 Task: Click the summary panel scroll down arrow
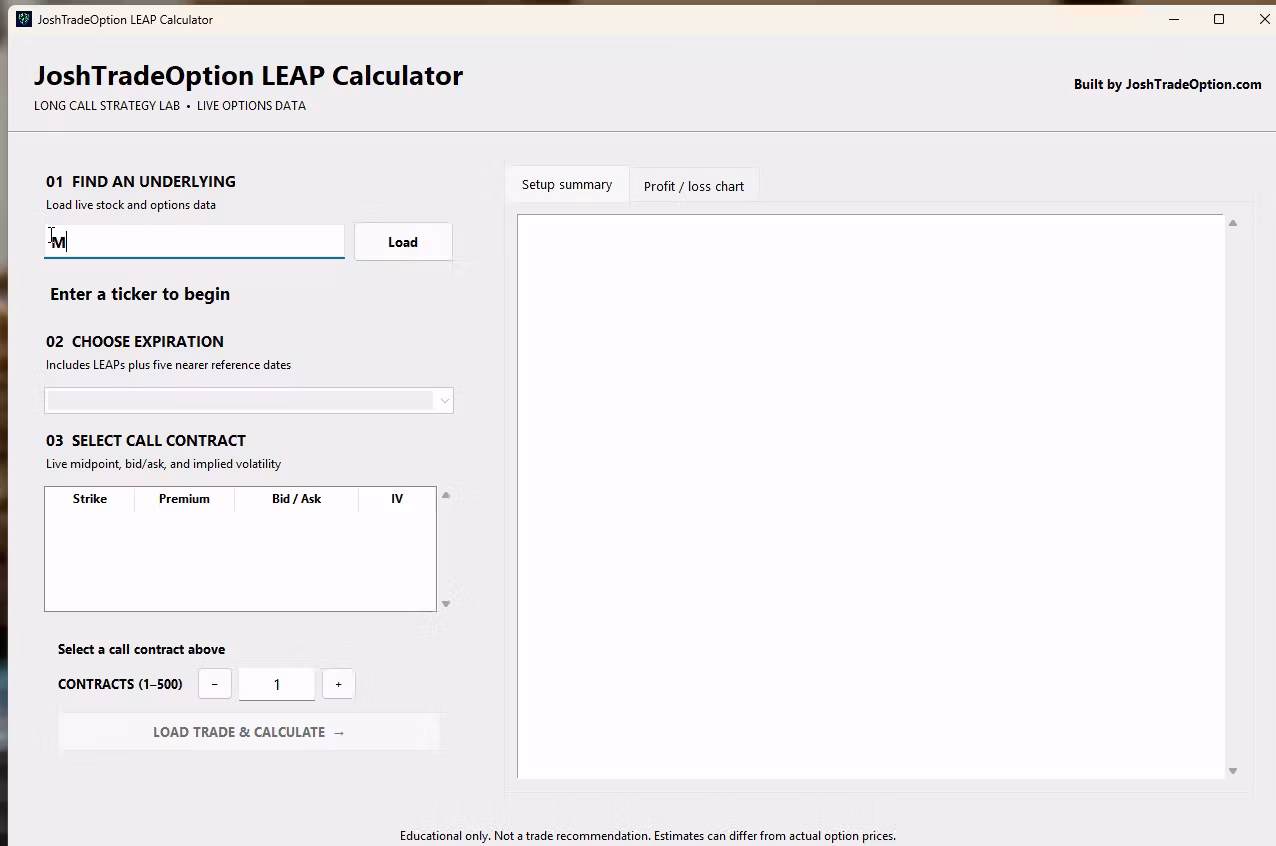coord(1233,771)
